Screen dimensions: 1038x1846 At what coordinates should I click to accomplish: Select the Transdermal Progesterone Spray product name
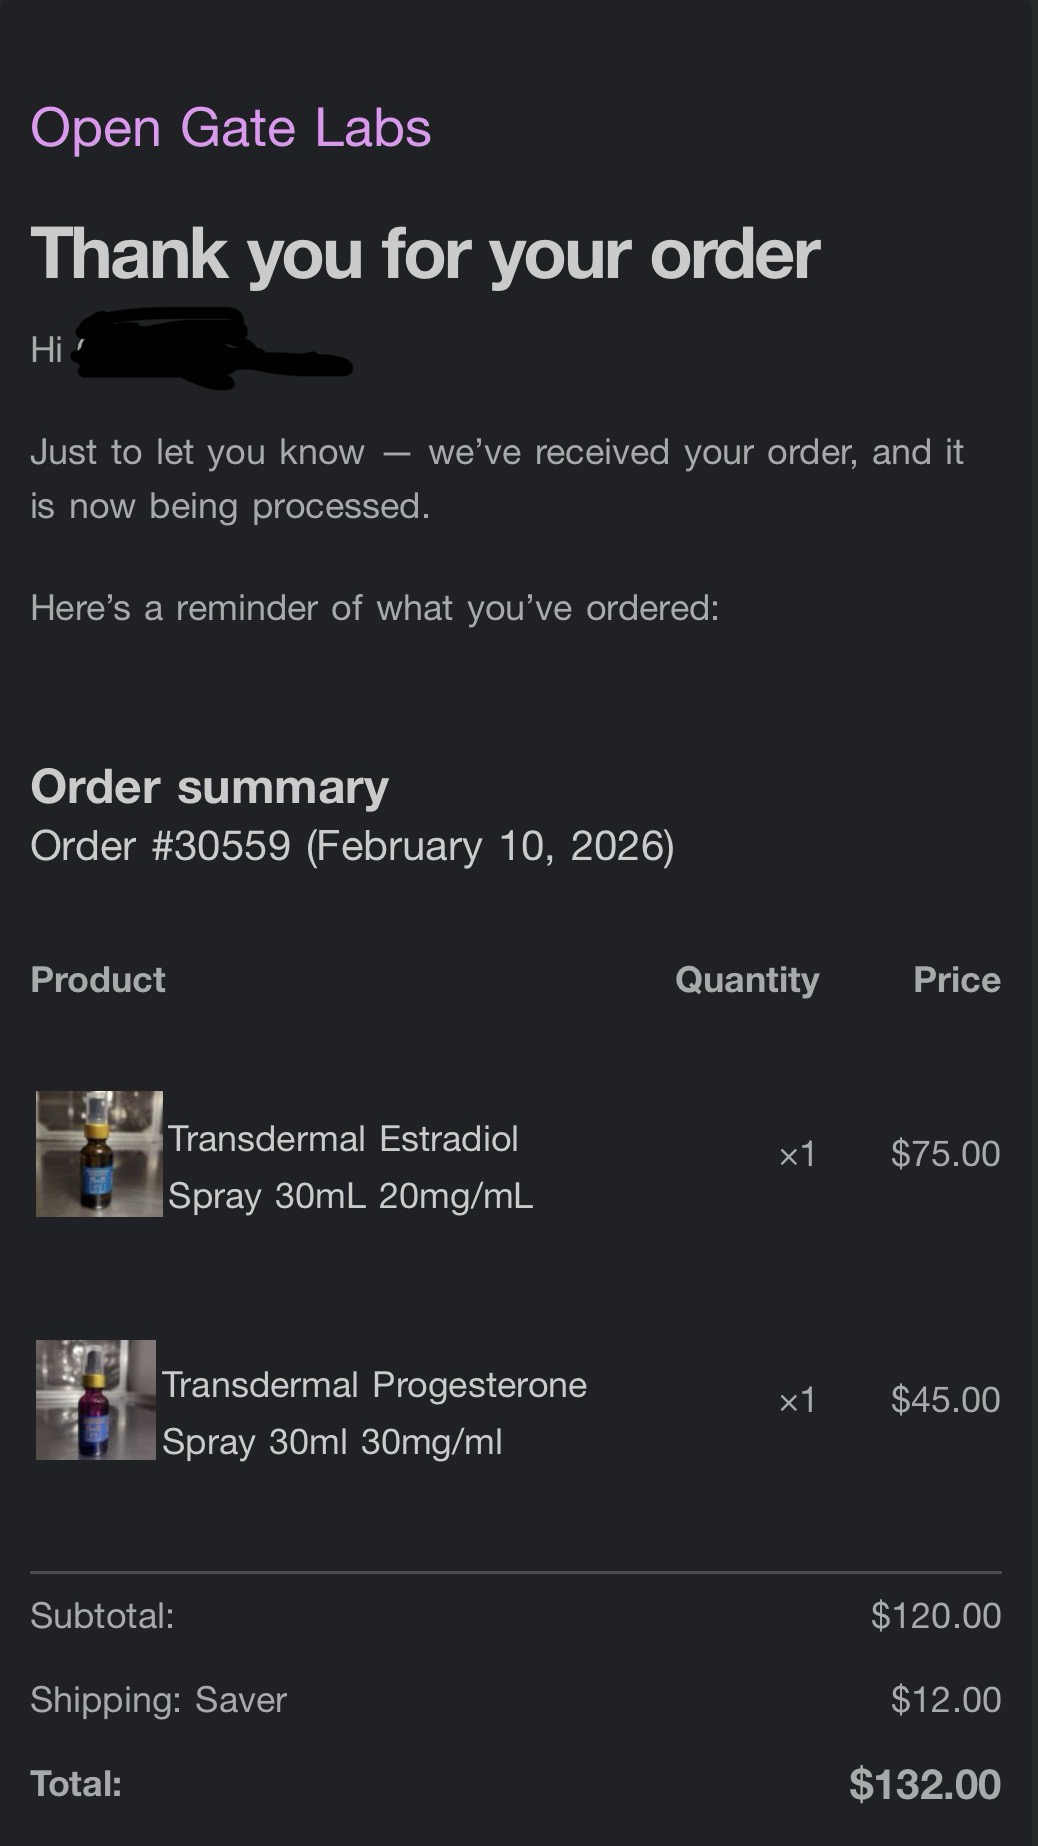(374, 1413)
